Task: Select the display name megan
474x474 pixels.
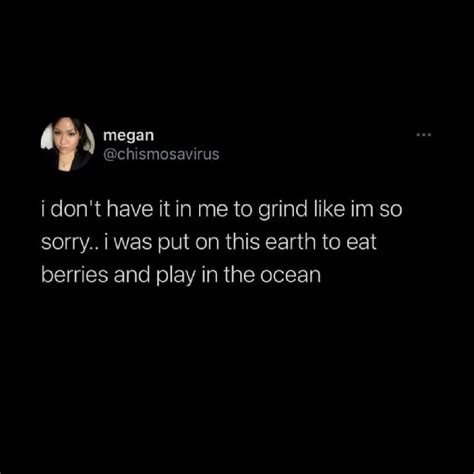Action: pyautogui.click(x=128, y=136)
